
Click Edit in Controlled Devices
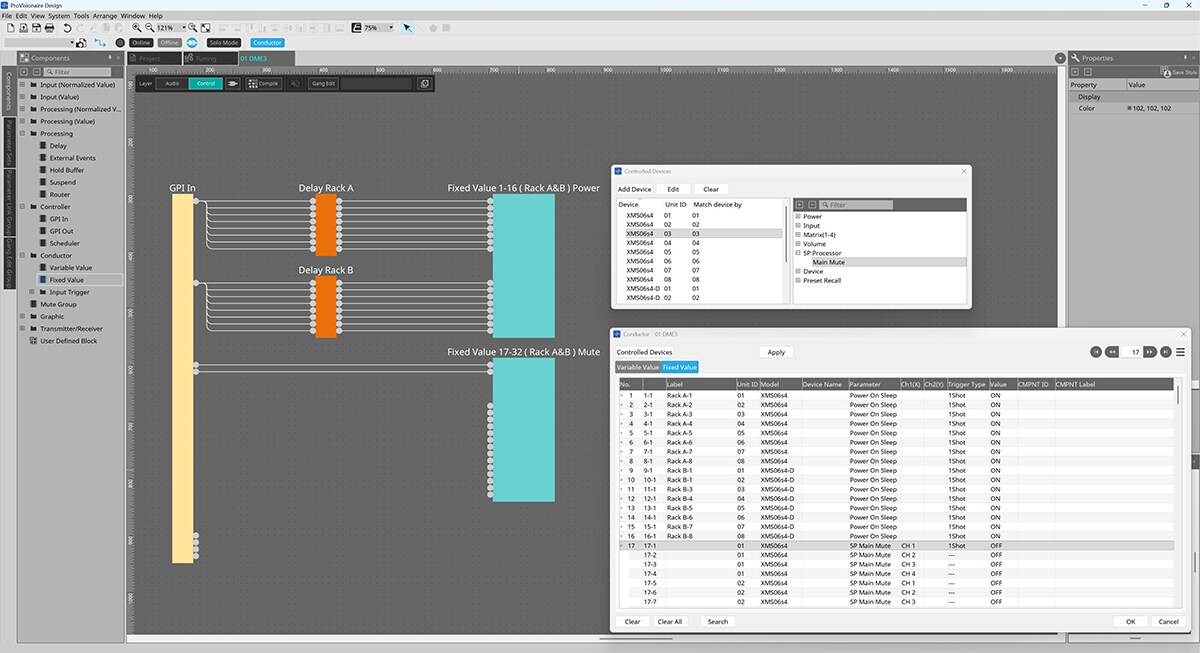[673, 189]
